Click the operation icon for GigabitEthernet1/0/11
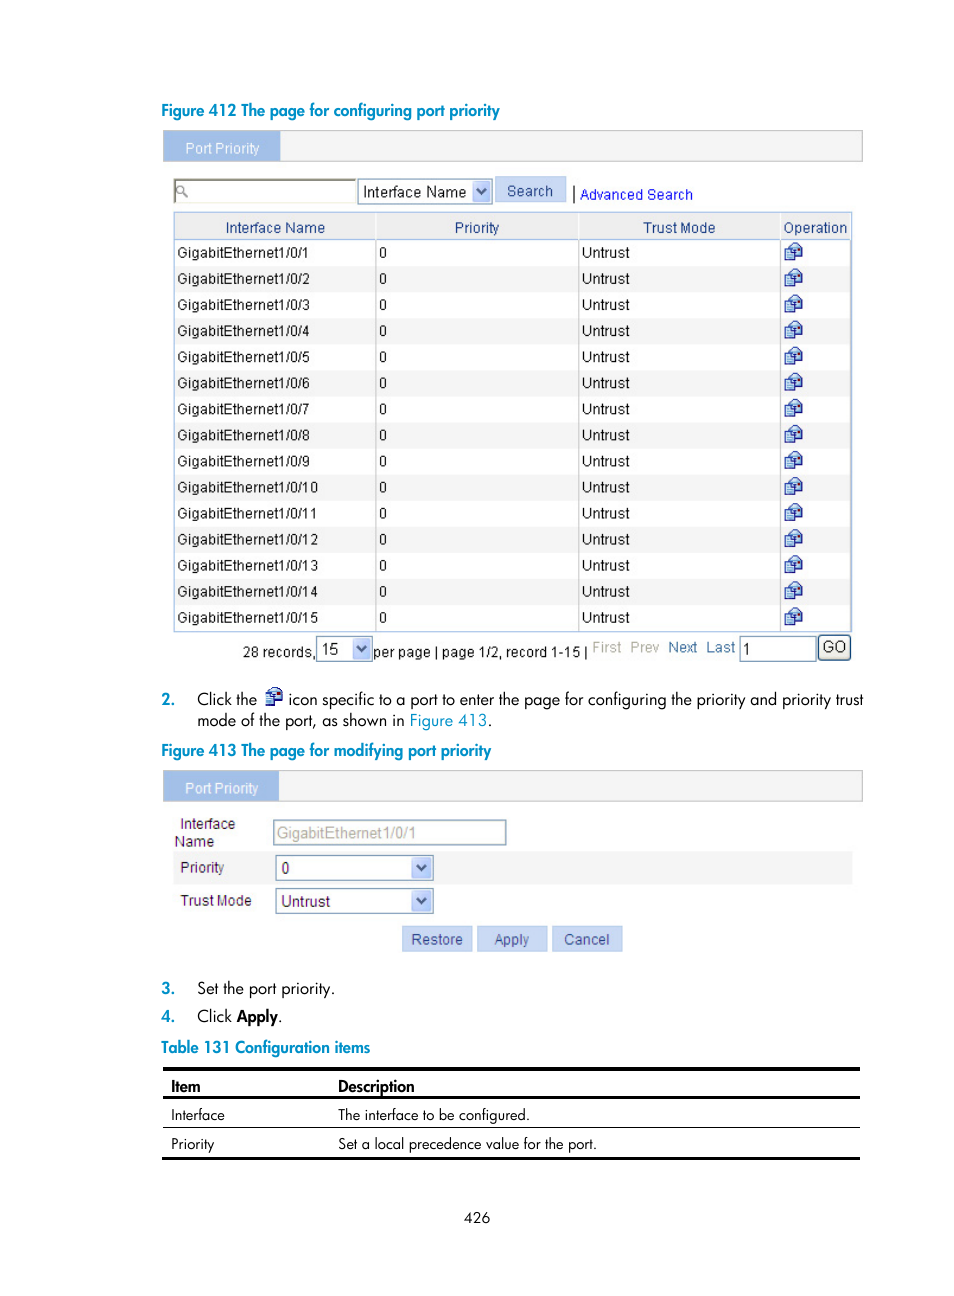Image resolution: width=954 pixels, height=1296 pixels. coord(794,512)
